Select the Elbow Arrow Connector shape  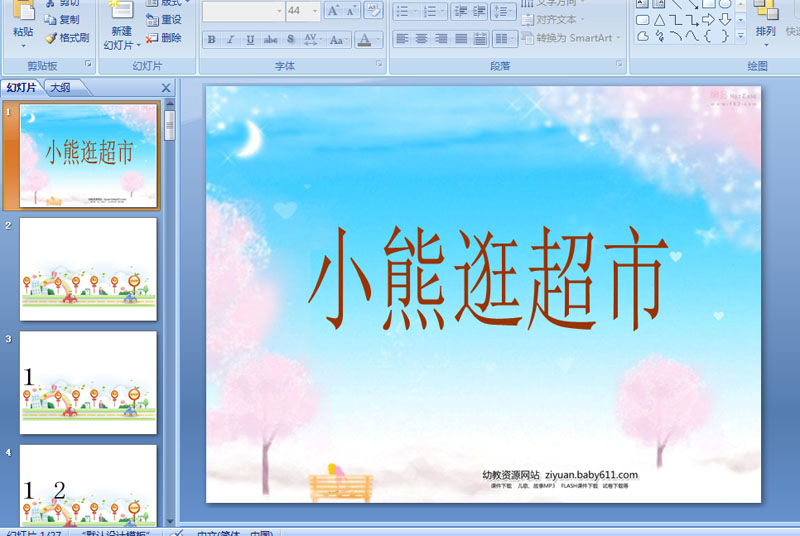[x=691, y=20]
